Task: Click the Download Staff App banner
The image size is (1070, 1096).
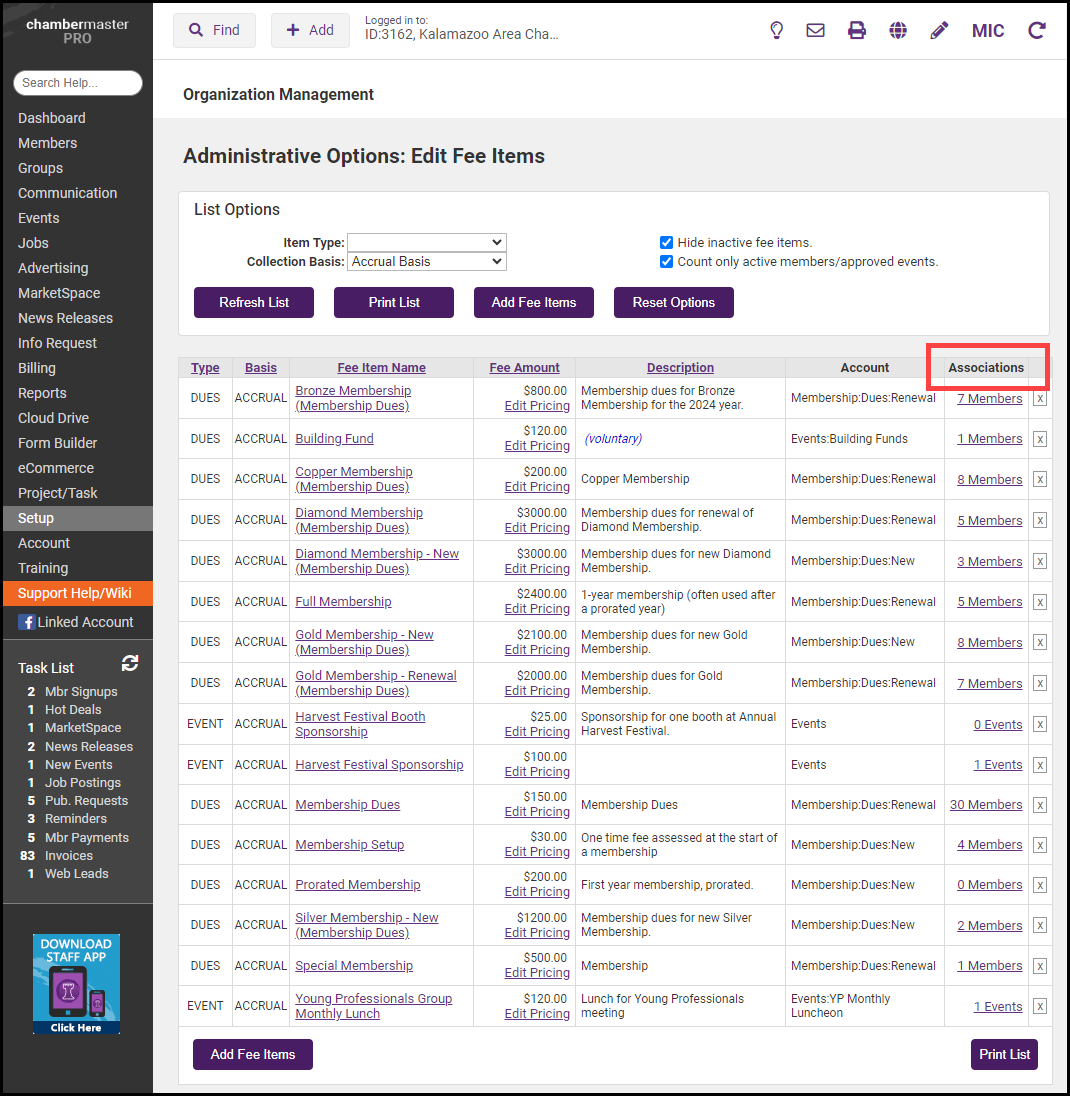Action: (76, 984)
